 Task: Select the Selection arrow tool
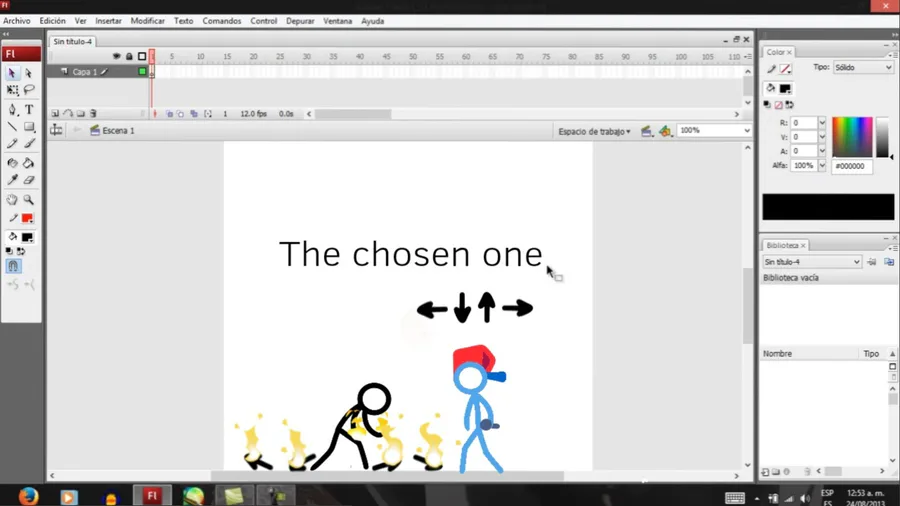click(12, 73)
